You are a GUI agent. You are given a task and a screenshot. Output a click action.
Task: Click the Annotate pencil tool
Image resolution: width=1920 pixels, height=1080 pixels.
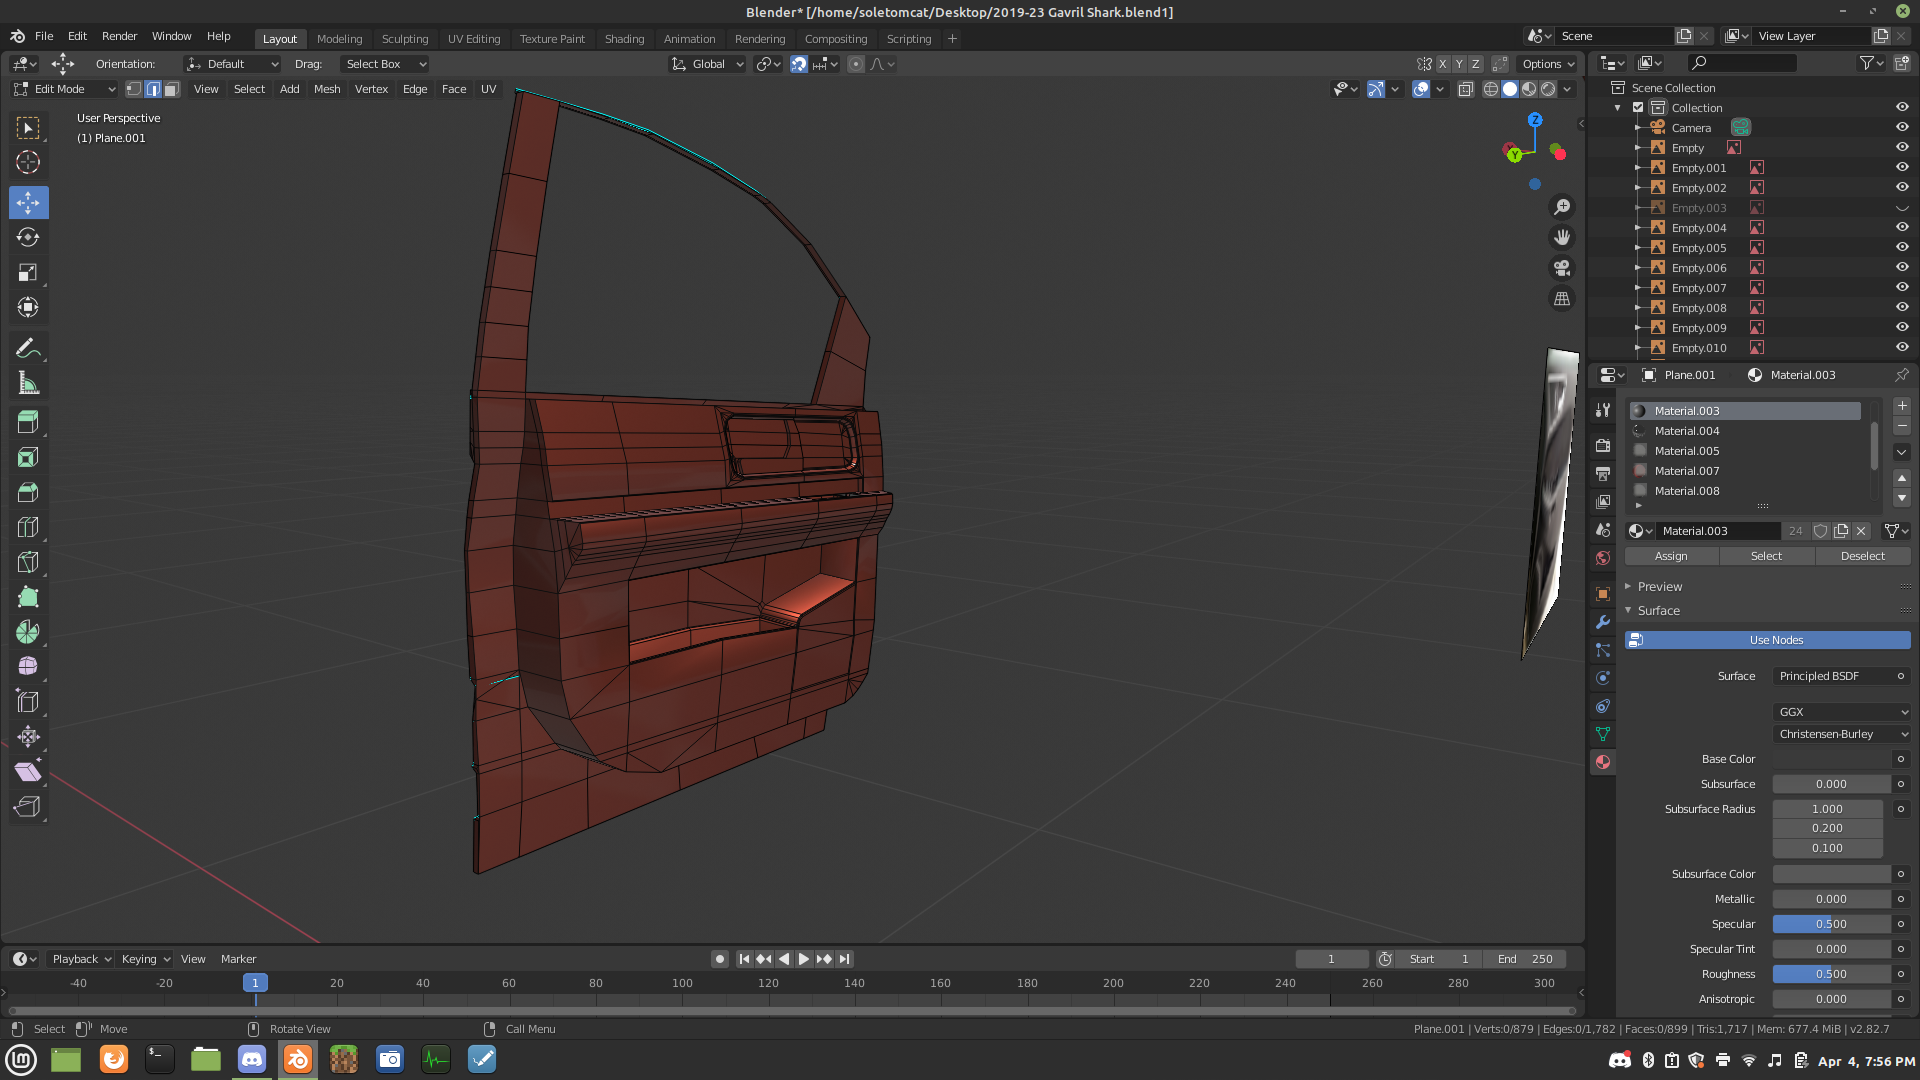tap(28, 348)
